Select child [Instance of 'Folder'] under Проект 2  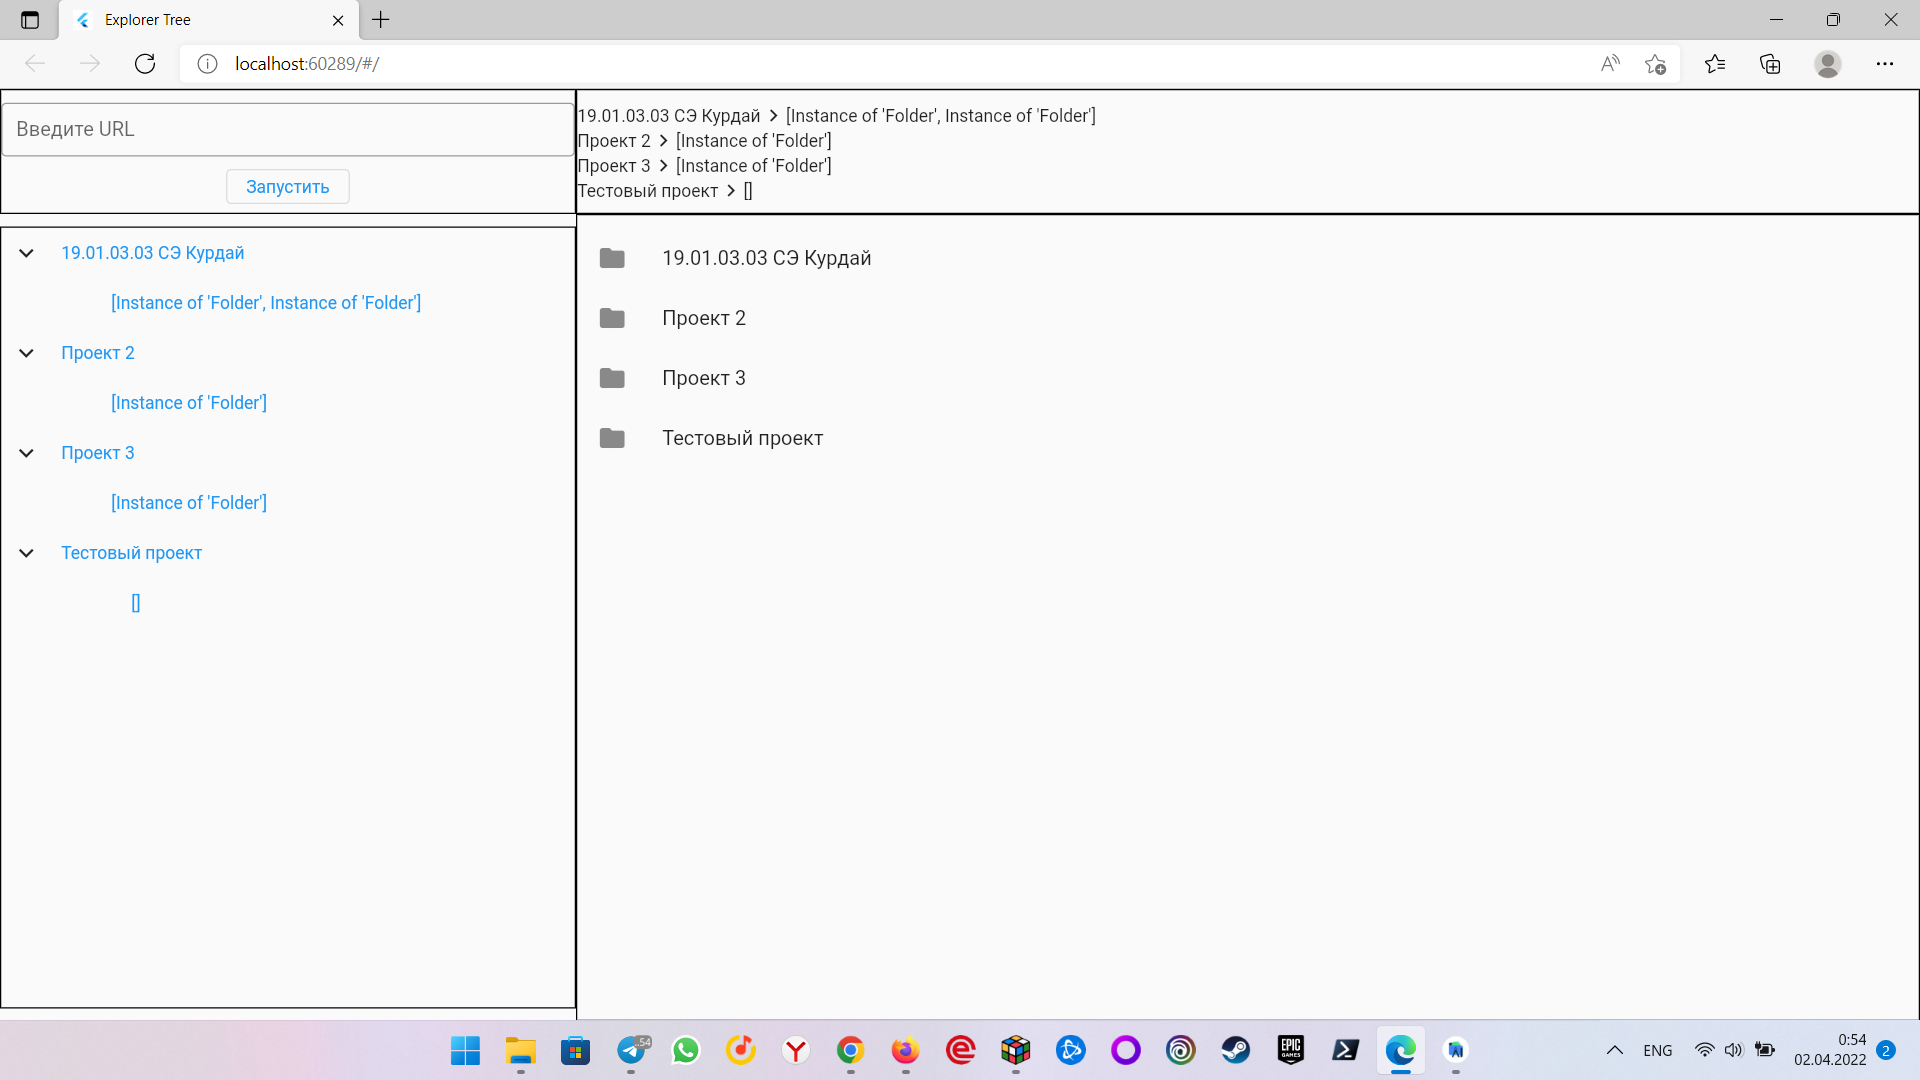(x=189, y=403)
